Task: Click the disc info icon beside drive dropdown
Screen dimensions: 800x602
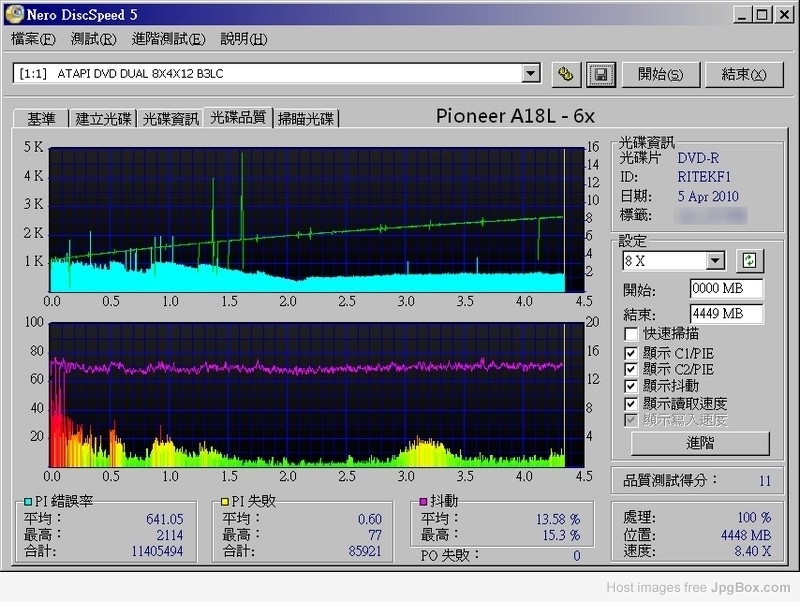Action: pos(565,74)
